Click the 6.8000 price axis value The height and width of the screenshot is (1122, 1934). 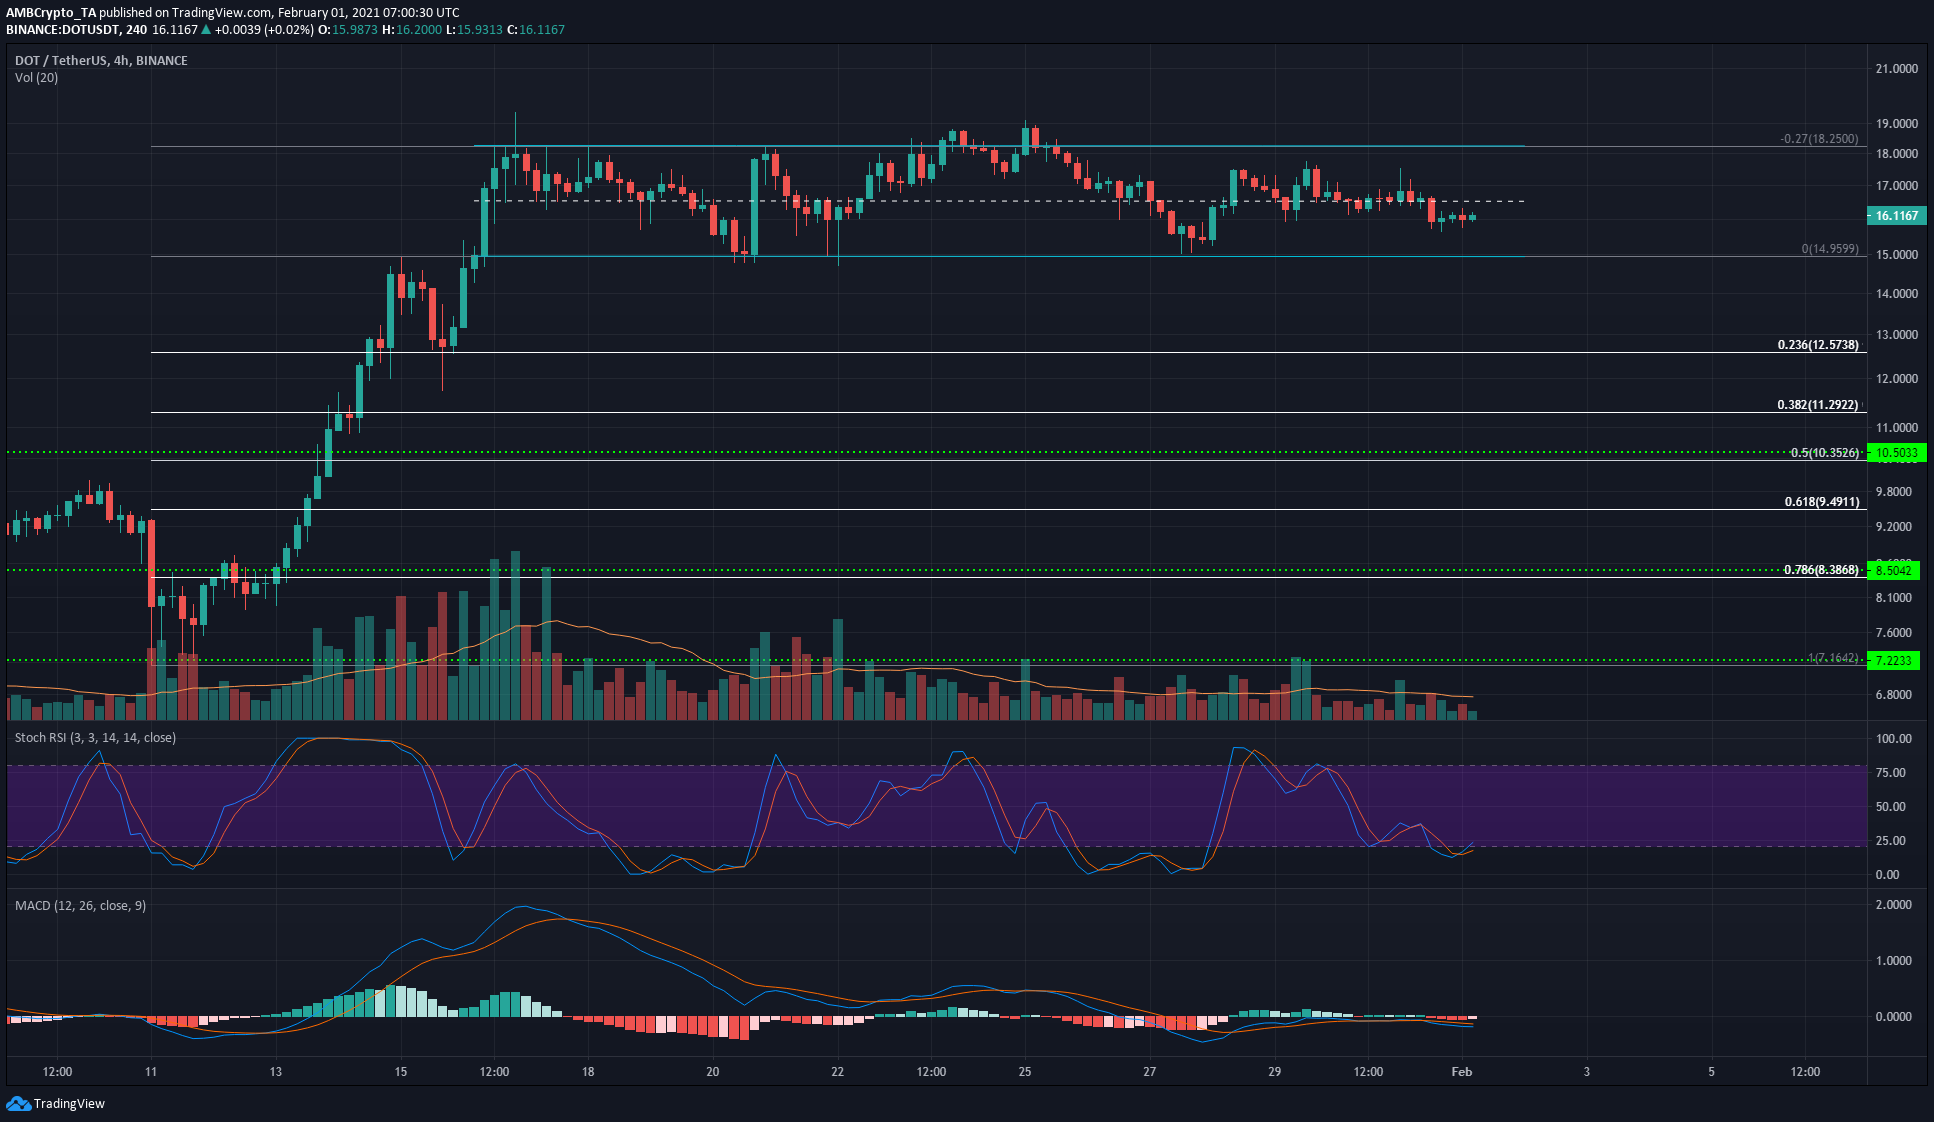tap(1893, 695)
